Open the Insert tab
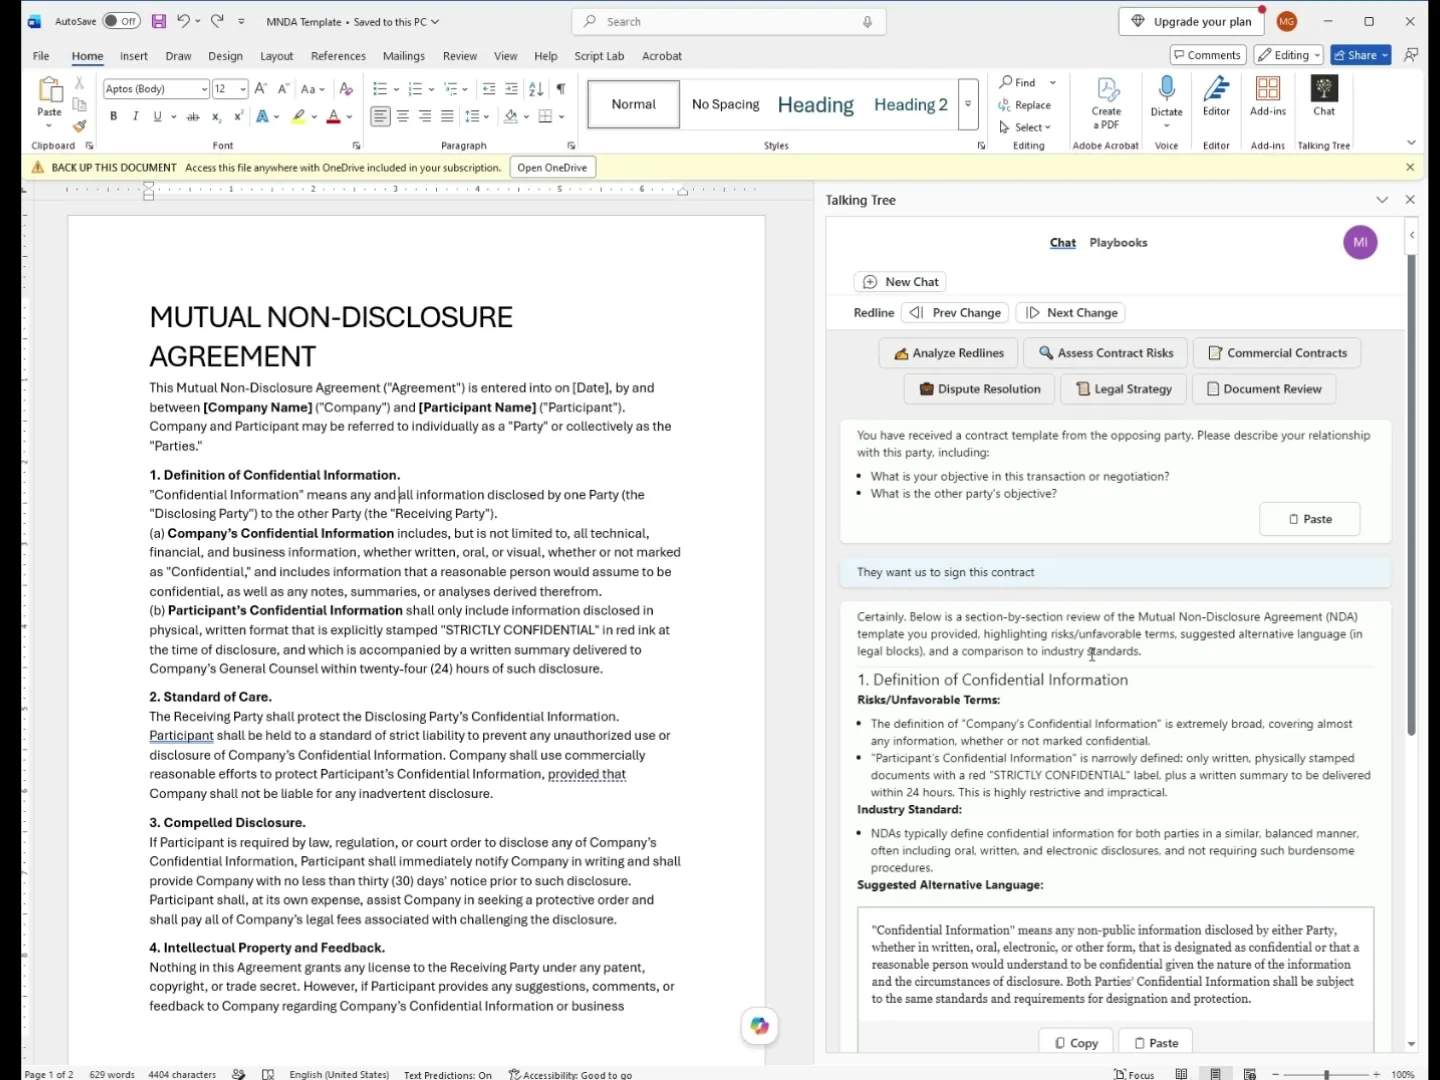The height and width of the screenshot is (1080, 1440). click(134, 56)
